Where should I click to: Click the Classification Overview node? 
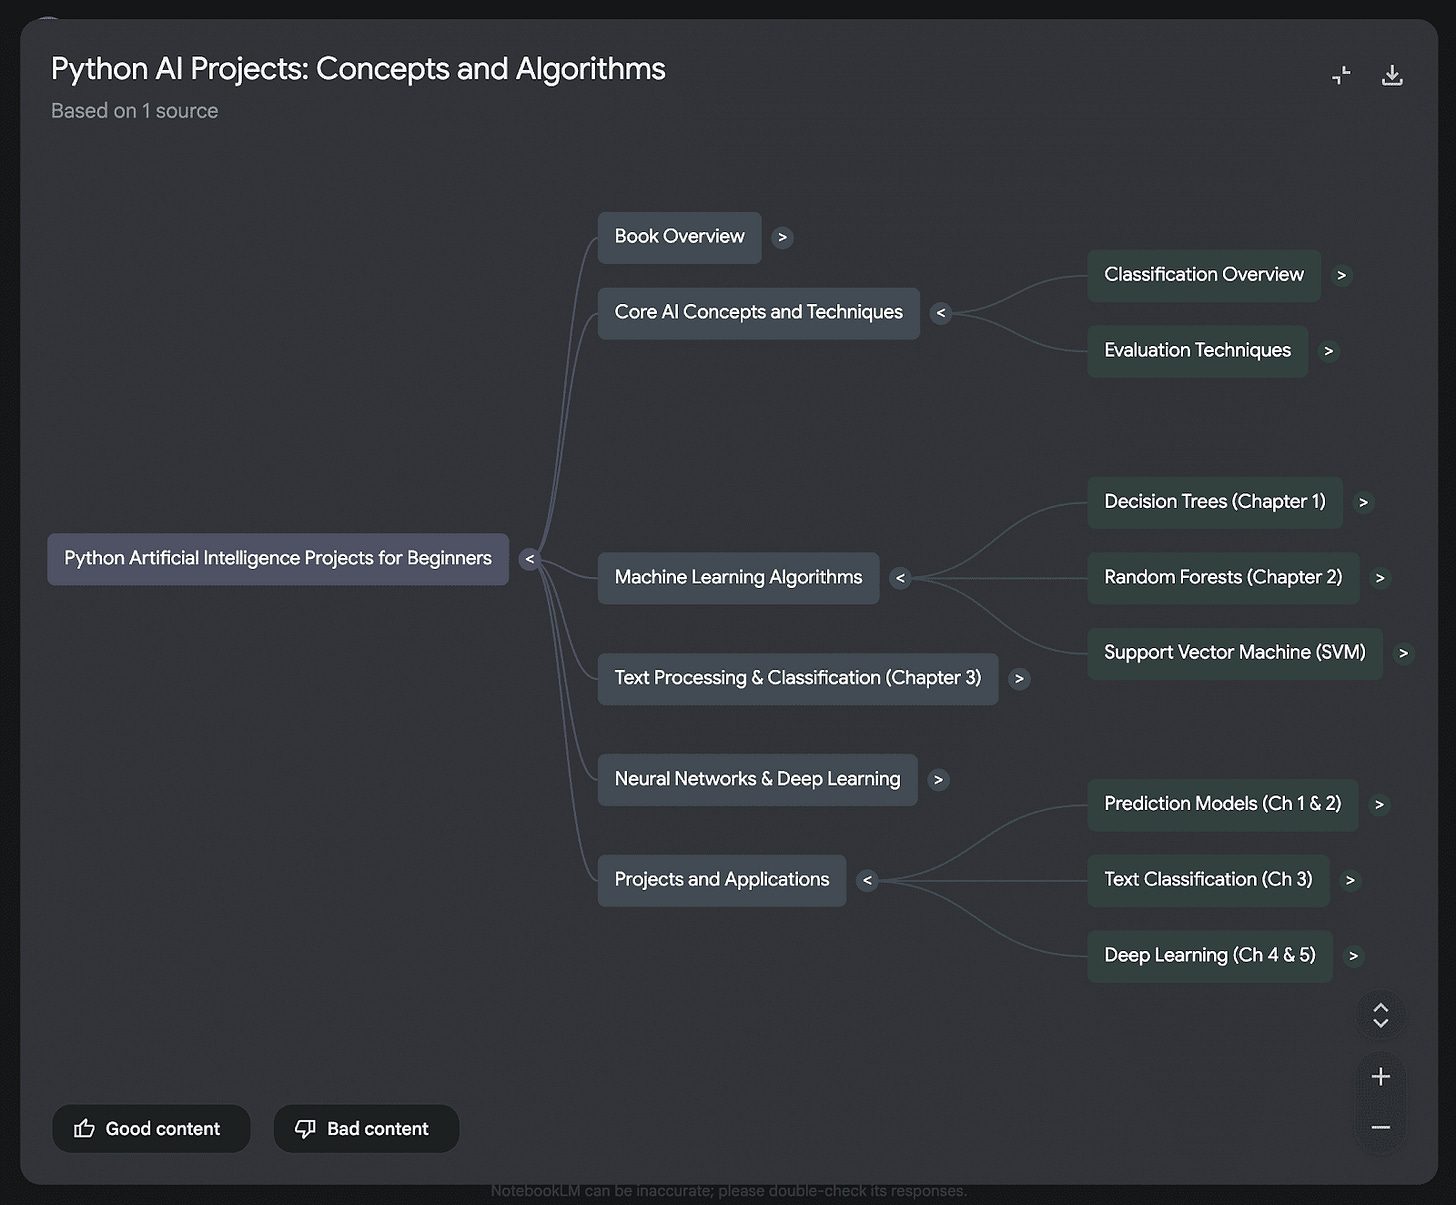point(1204,275)
